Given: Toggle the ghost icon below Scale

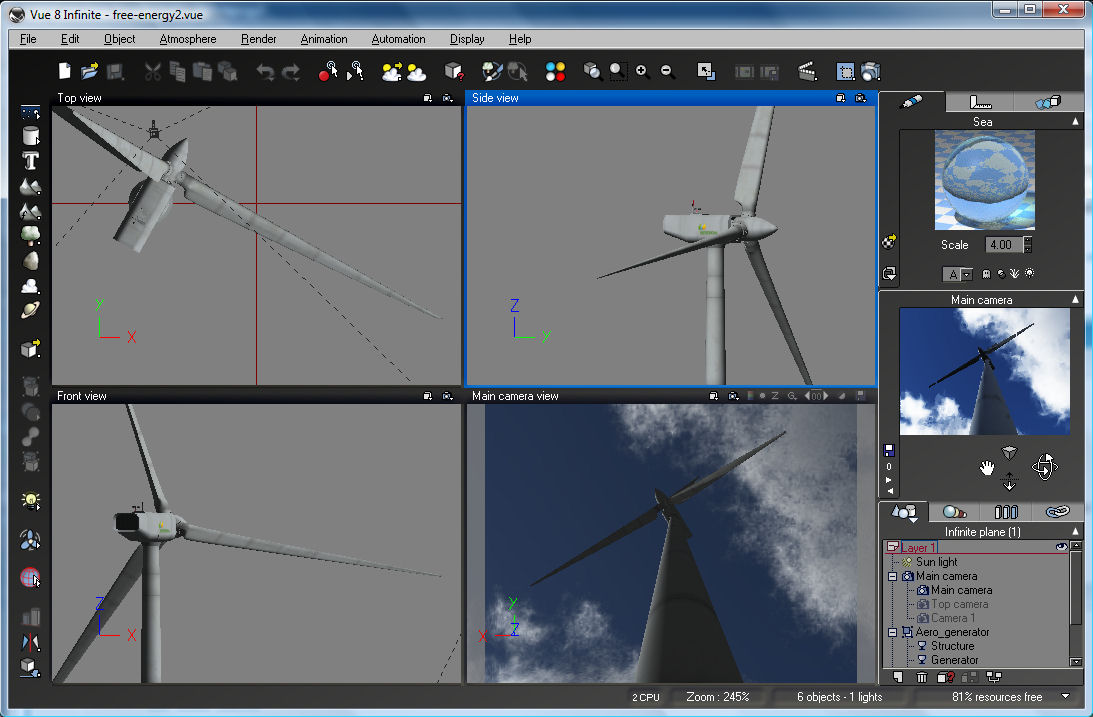Looking at the screenshot, I should (986, 274).
